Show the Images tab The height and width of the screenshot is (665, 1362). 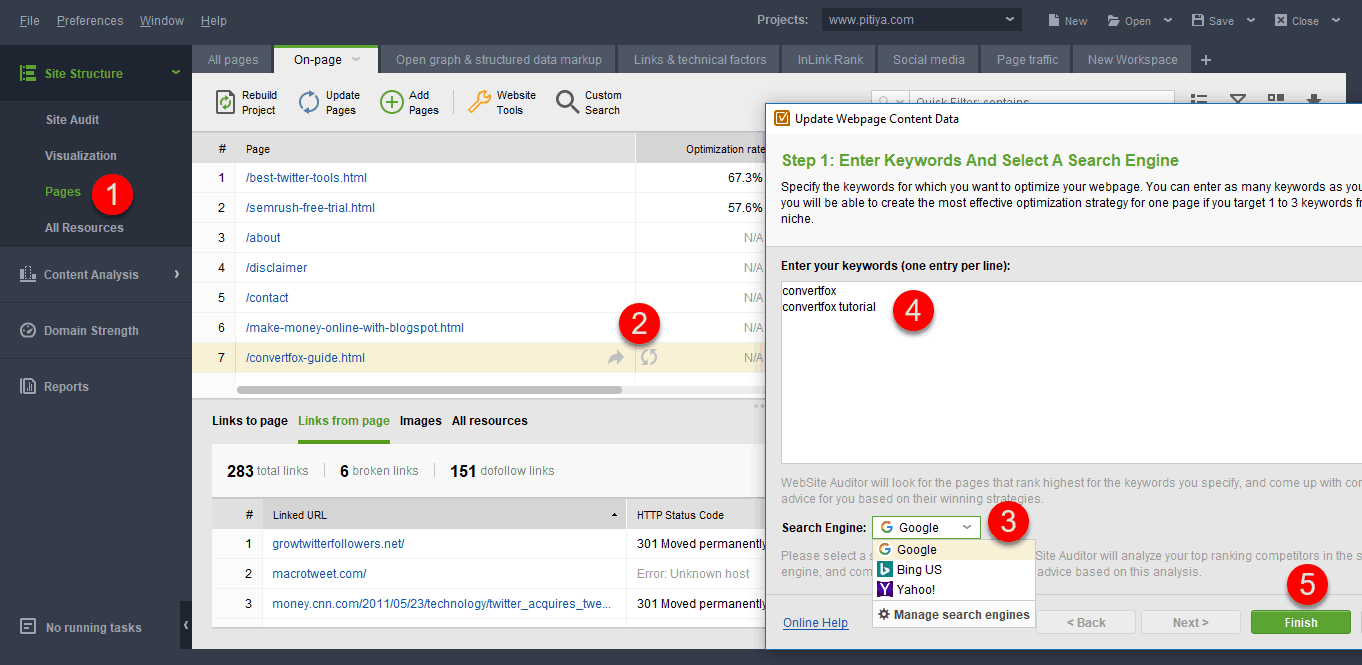[421, 421]
